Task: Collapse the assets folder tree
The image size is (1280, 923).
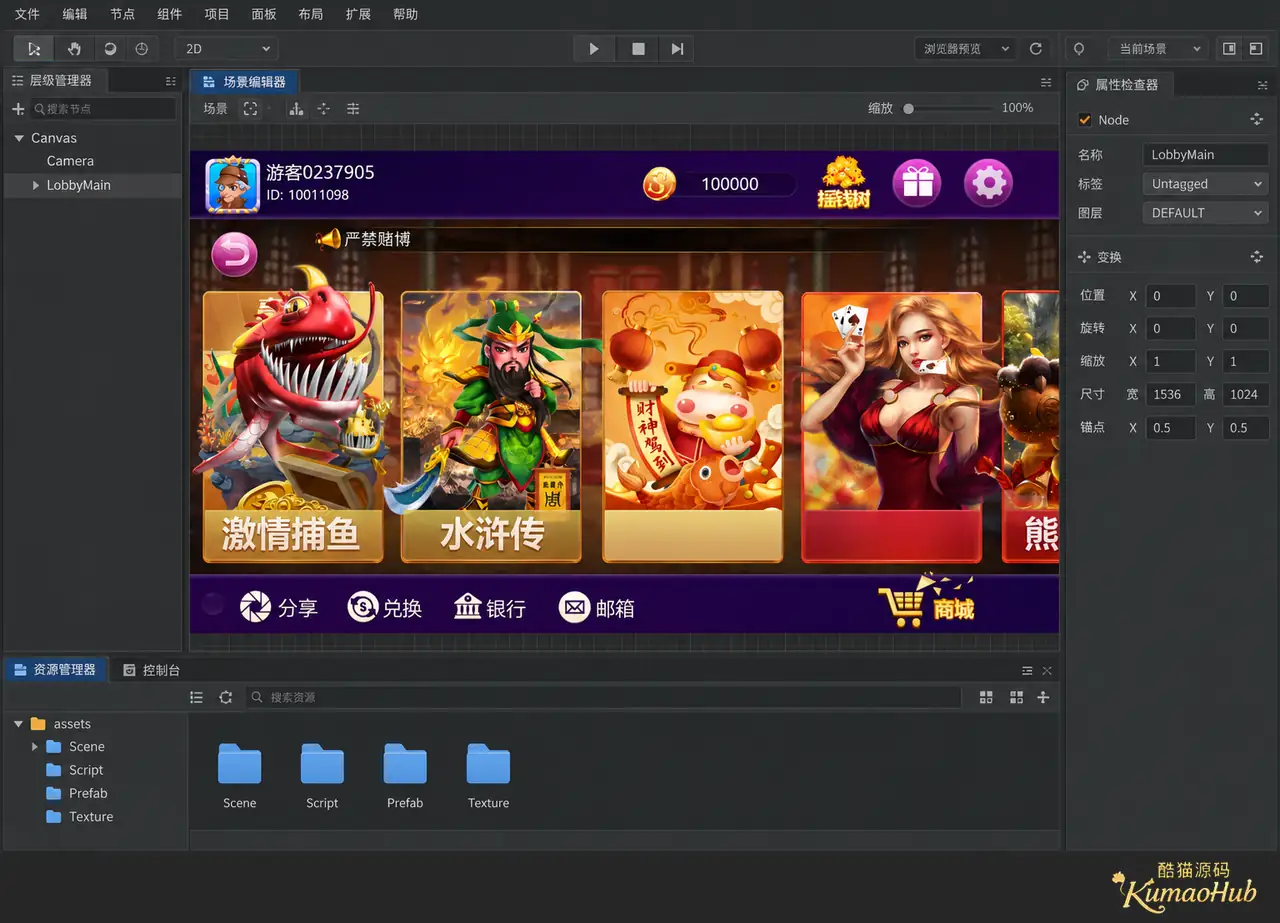Action: click(x=19, y=724)
